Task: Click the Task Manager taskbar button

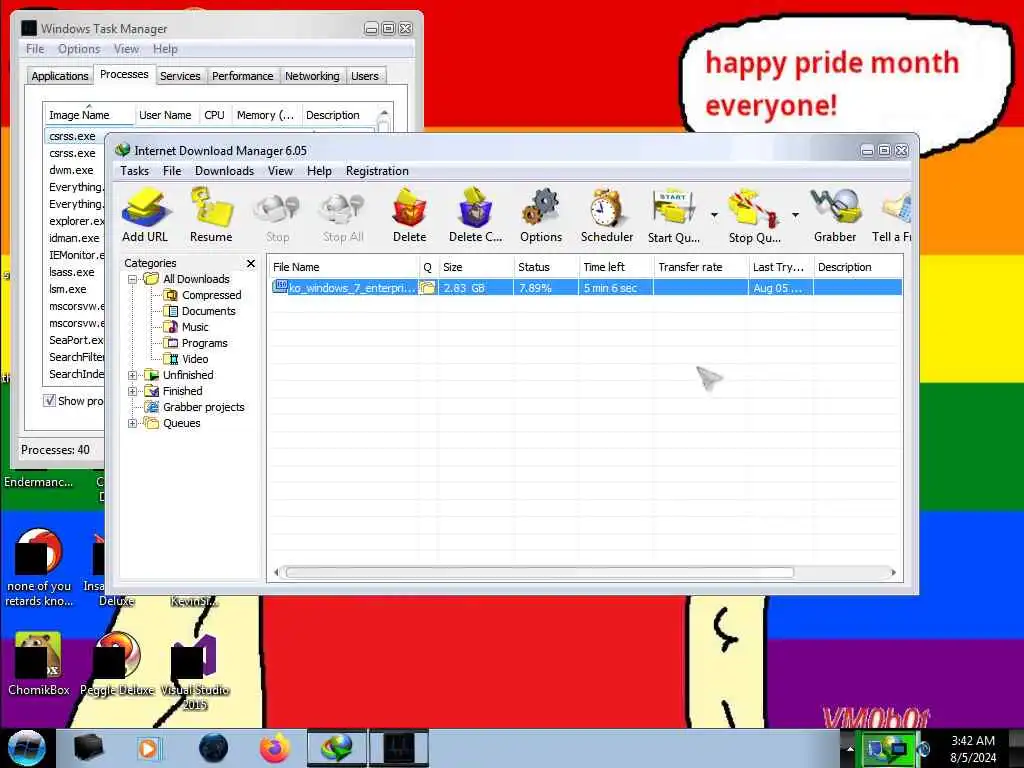Action: coord(399,748)
